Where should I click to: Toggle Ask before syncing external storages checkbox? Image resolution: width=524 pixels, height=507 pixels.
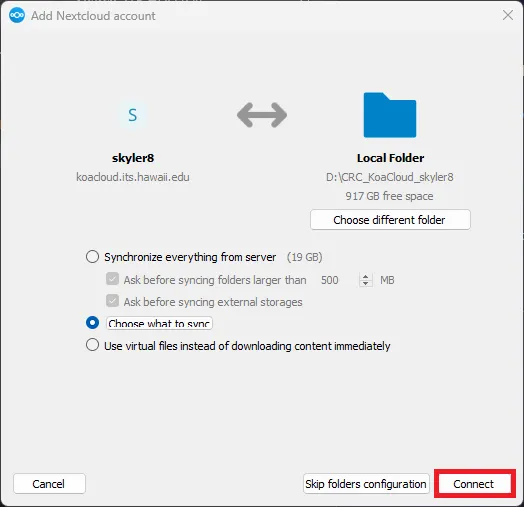point(112,301)
